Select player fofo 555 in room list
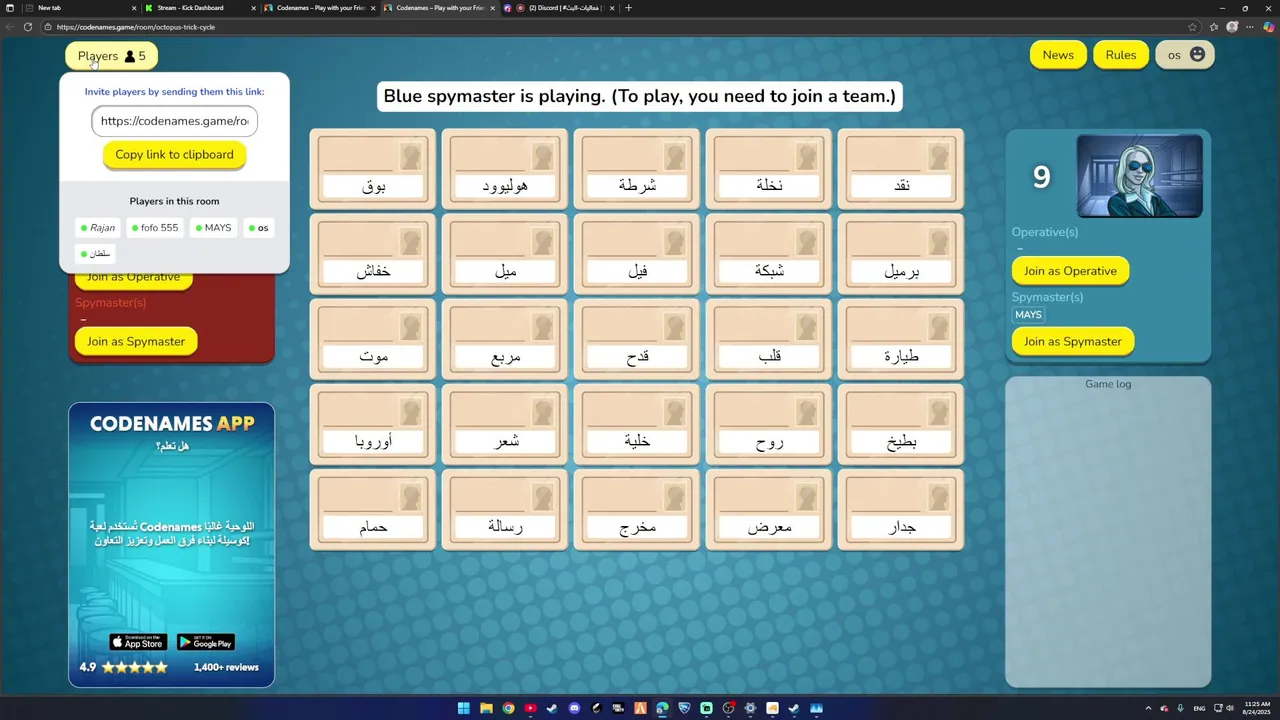The image size is (1280, 720). [x=155, y=228]
